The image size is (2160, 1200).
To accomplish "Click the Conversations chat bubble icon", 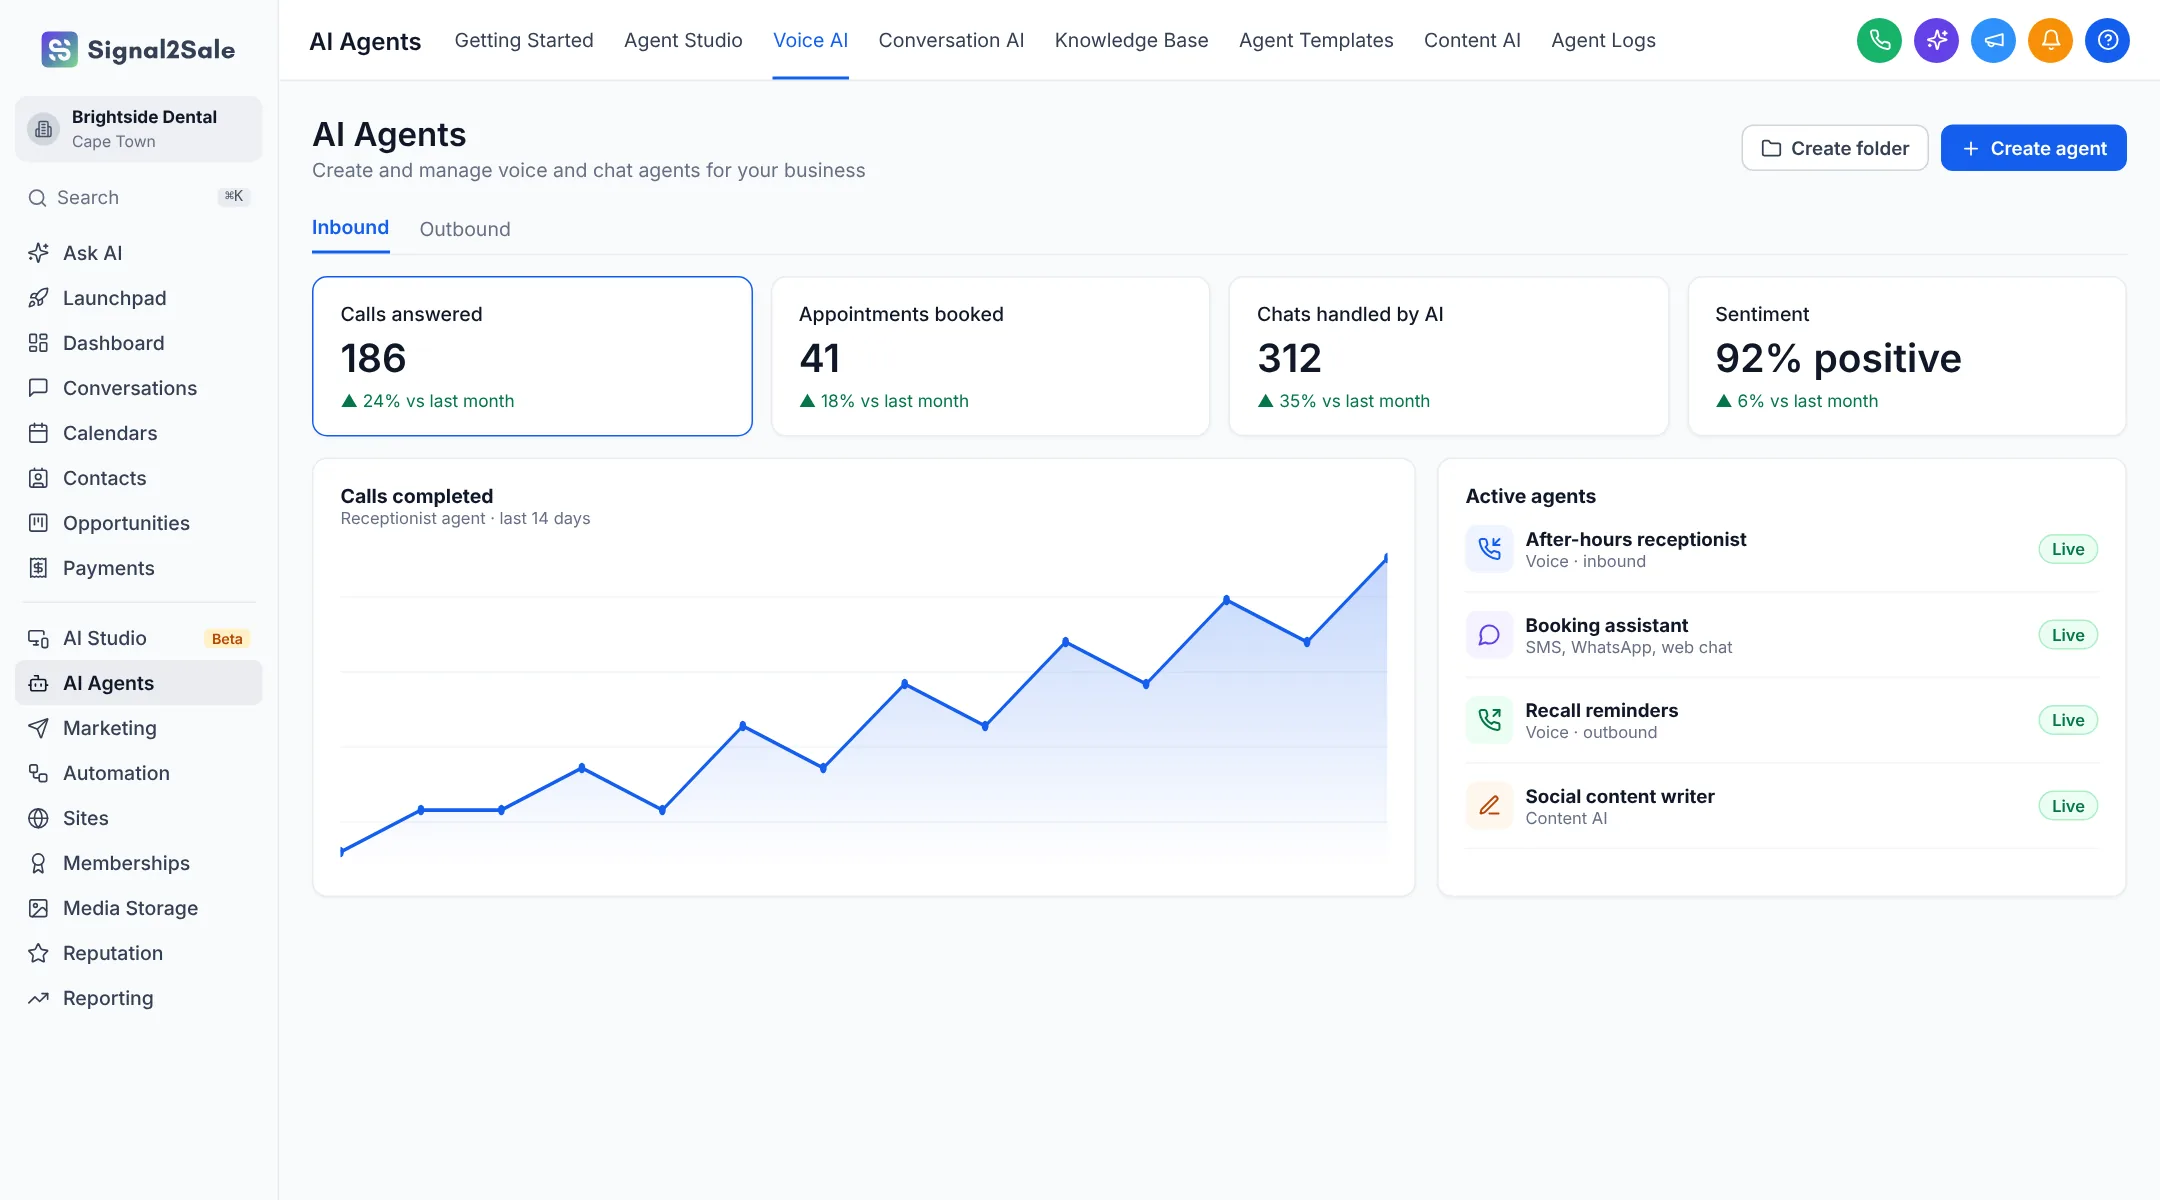I will click(38, 388).
